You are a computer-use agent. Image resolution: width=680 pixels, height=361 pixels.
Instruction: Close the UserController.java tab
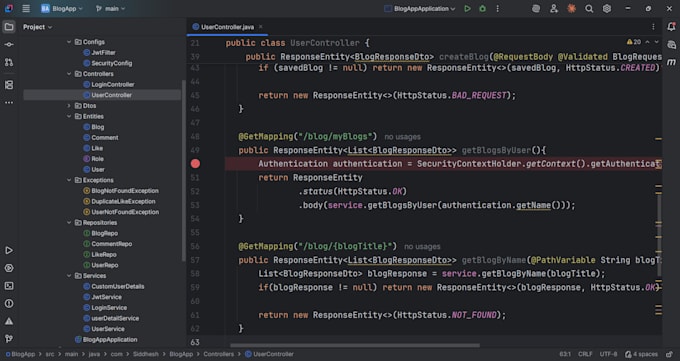point(261,27)
